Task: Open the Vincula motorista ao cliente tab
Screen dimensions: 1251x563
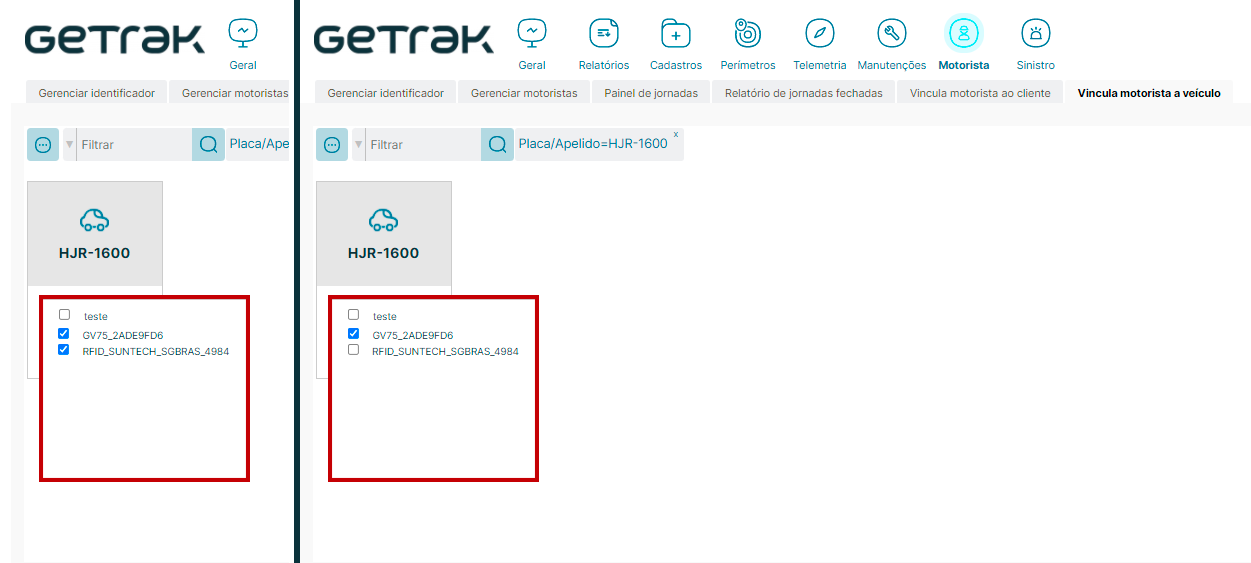Action: click(980, 93)
